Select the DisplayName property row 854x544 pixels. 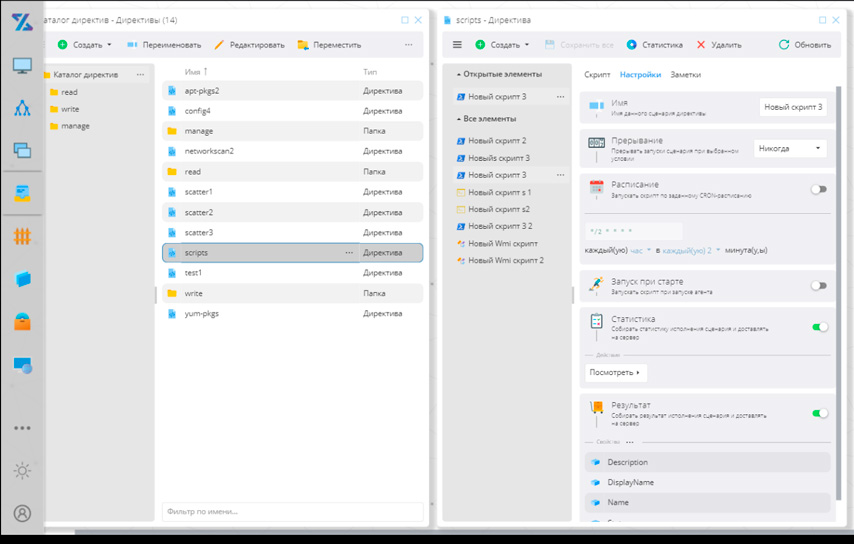point(707,482)
